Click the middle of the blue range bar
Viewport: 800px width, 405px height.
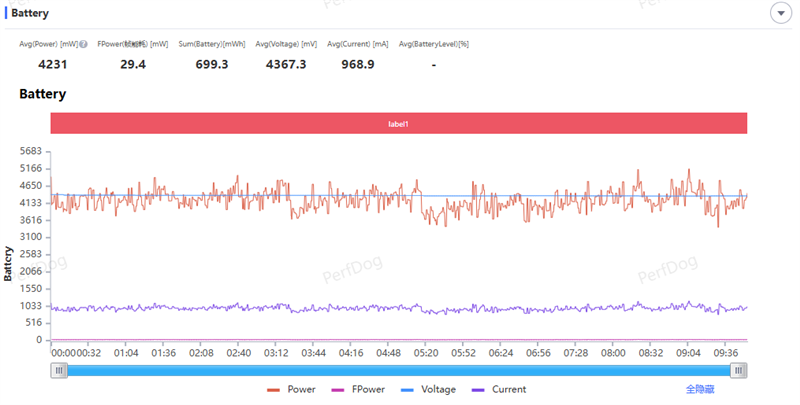[399, 370]
